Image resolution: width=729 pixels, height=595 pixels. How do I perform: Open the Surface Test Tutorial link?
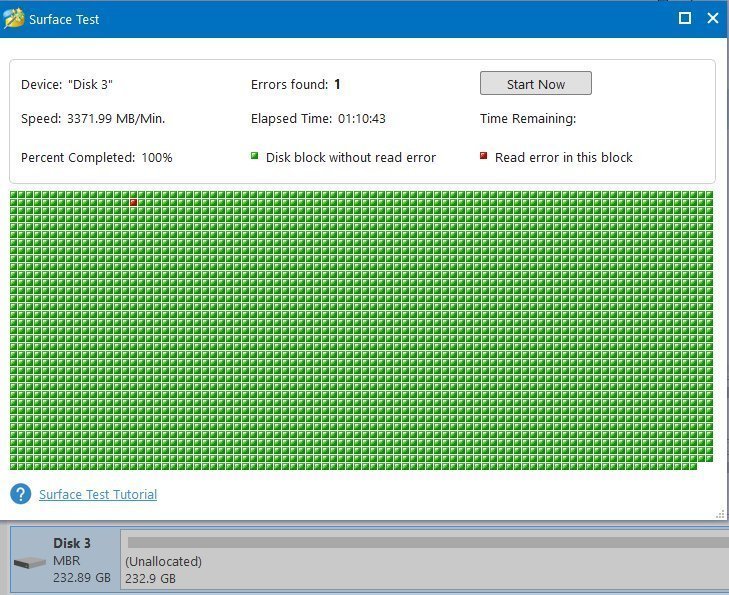pyautogui.click(x=98, y=494)
